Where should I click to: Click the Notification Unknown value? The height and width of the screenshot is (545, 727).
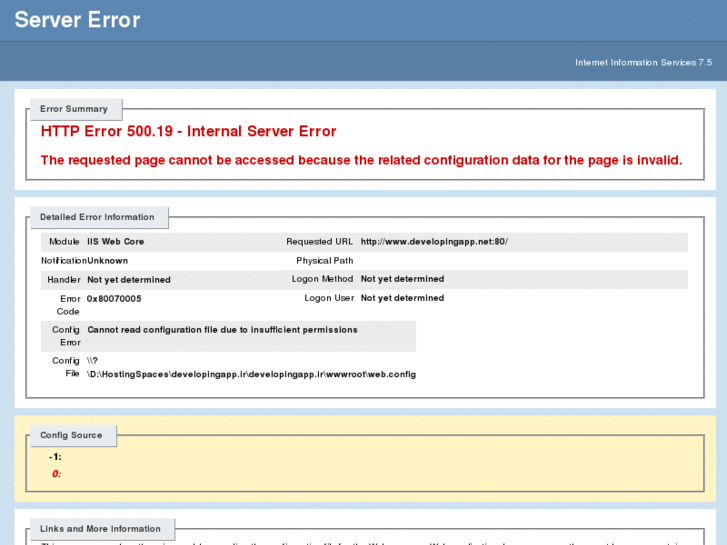click(x=108, y=261)
